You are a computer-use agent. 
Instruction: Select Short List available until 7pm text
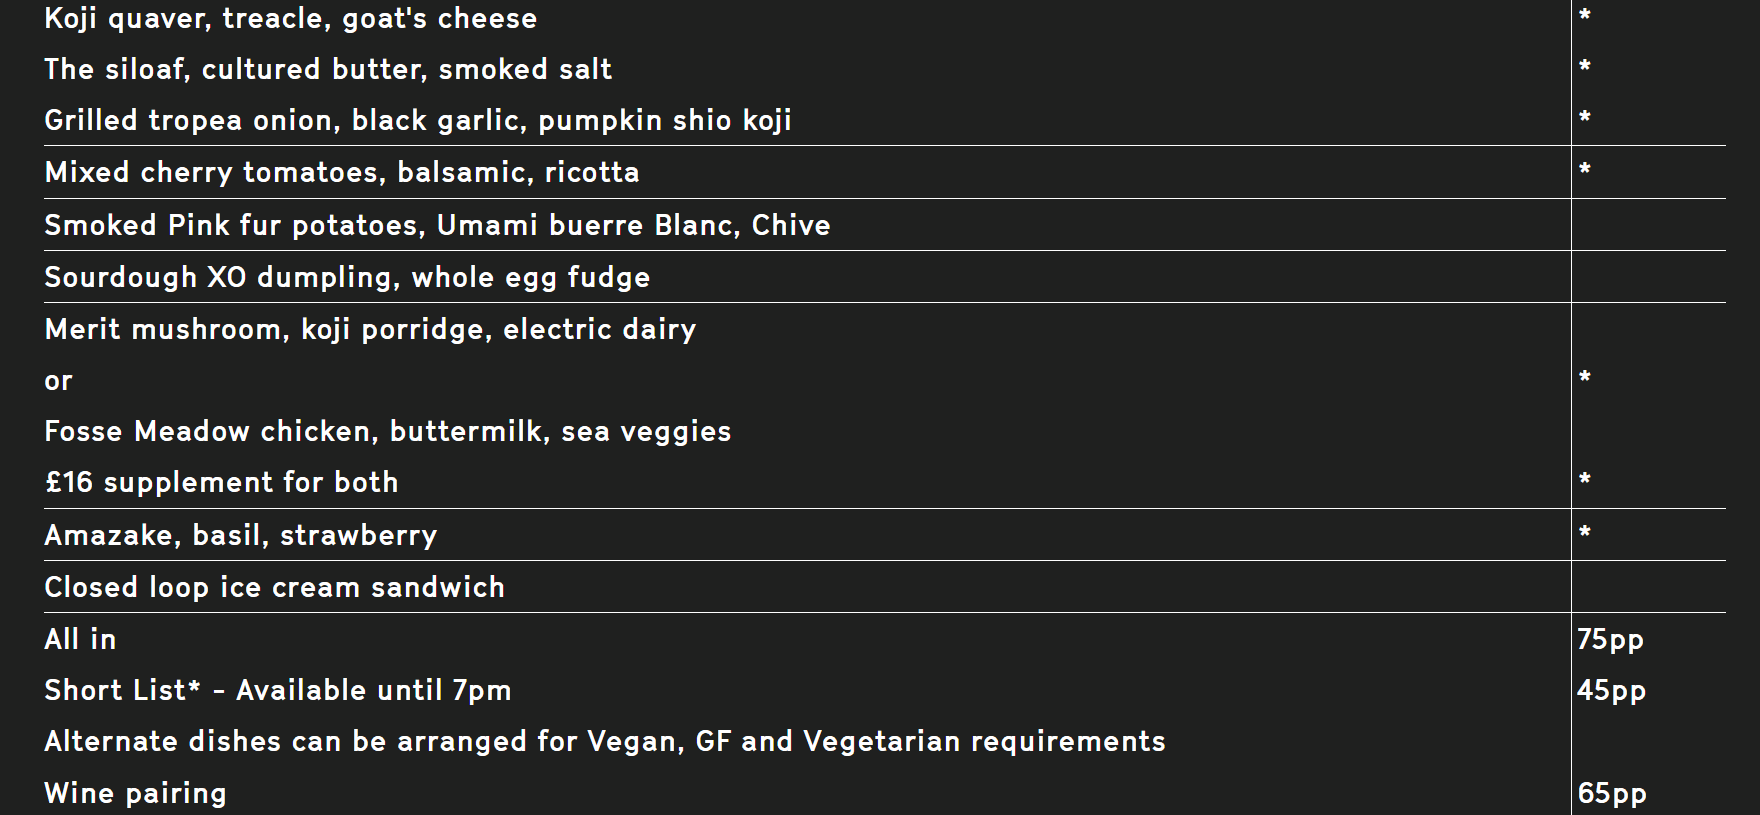278,691
